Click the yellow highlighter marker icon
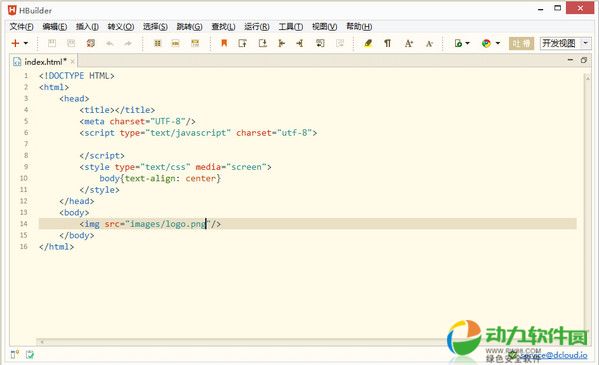Viewport: 599px width, 365px height. click(368, 43)
